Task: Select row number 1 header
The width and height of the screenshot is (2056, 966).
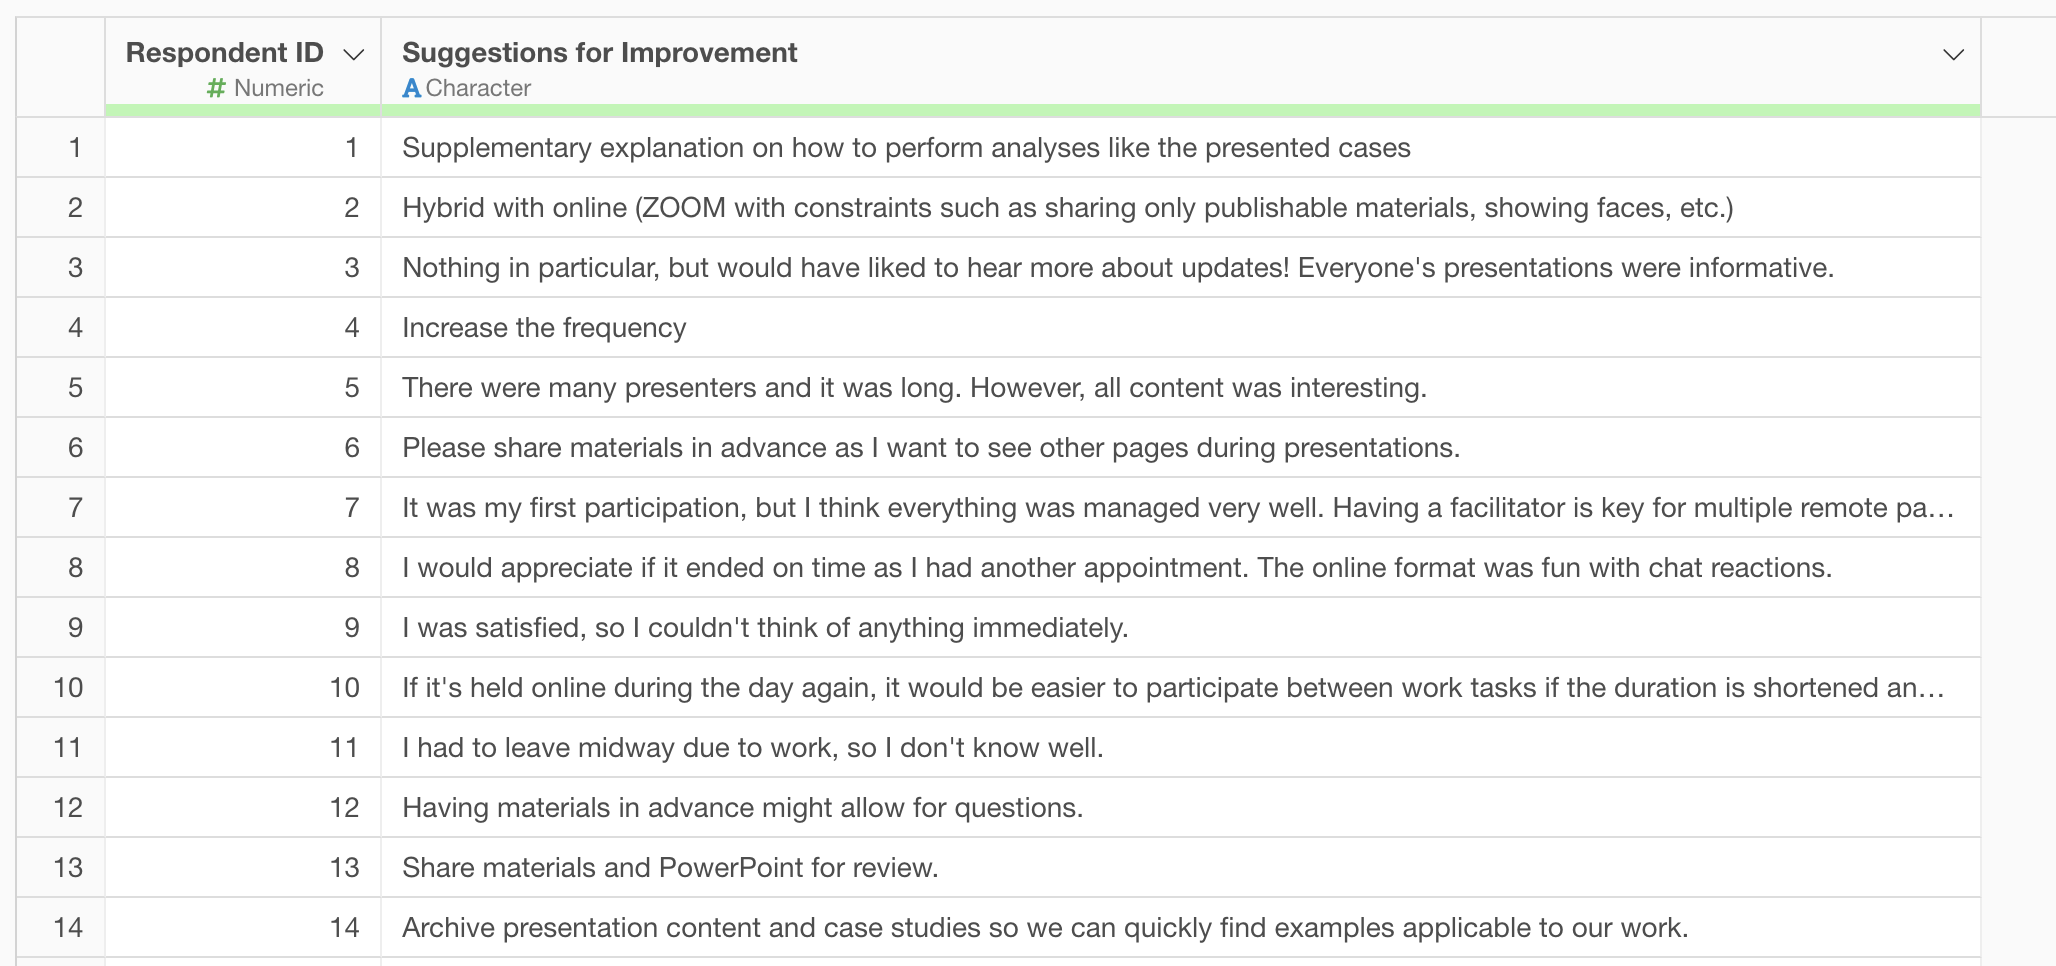Action: click(x=61, y=148)
